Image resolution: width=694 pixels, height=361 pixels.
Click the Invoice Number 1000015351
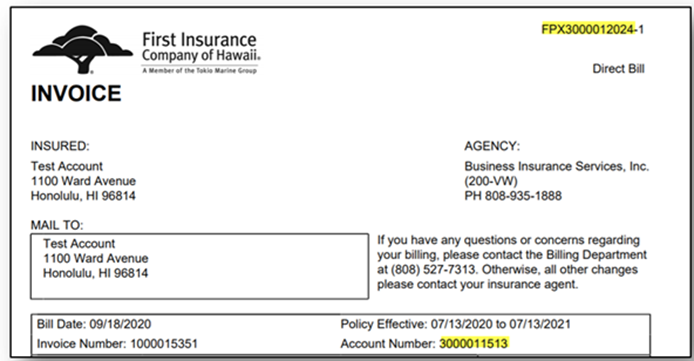117,344
